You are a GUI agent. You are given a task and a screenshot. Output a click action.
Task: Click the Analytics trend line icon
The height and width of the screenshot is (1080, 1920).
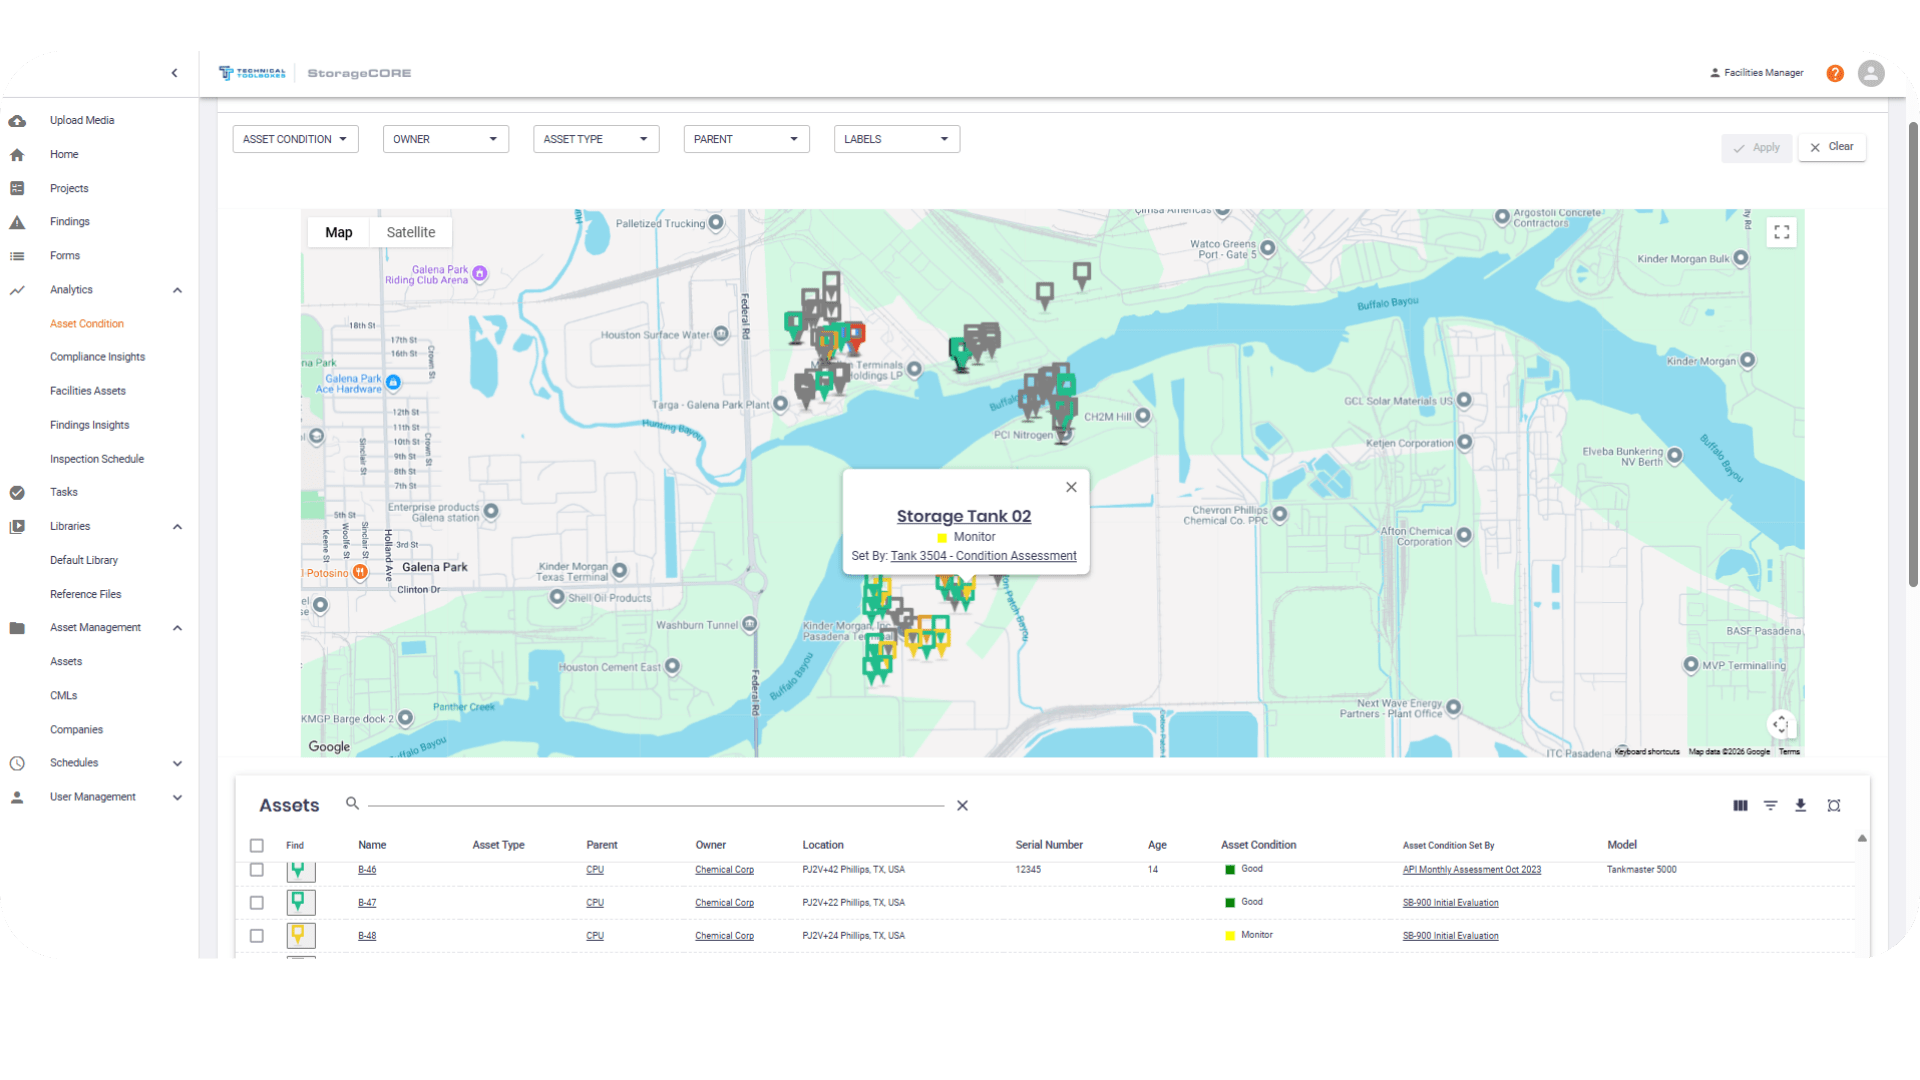point(17,290)
